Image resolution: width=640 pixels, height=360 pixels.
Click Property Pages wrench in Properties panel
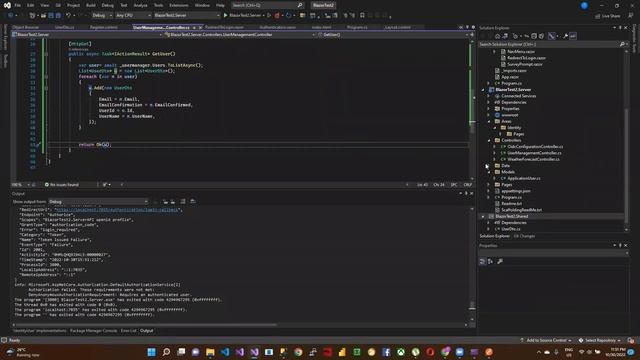pos(500,261)
